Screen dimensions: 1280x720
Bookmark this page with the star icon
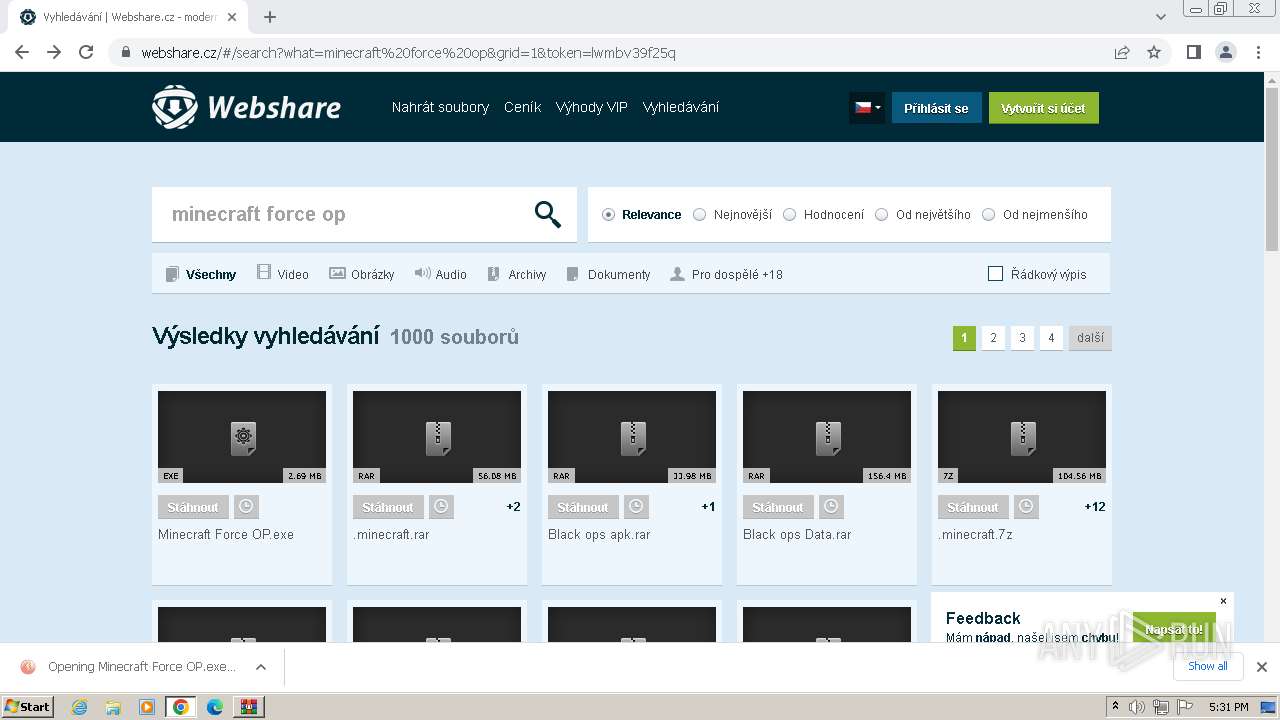point(1154,52)
